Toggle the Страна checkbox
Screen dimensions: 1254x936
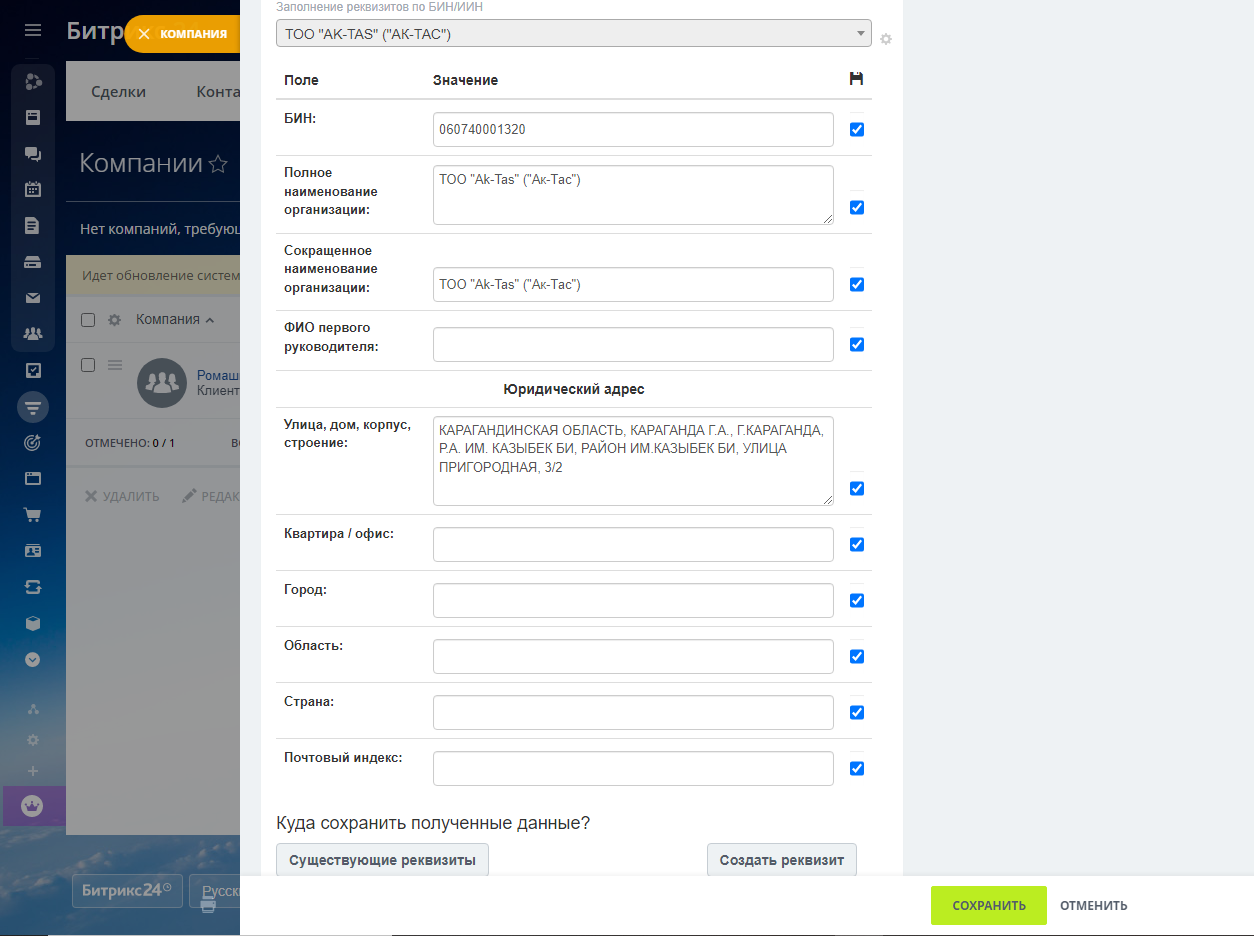pyautogui.click(x=857, y=713)
